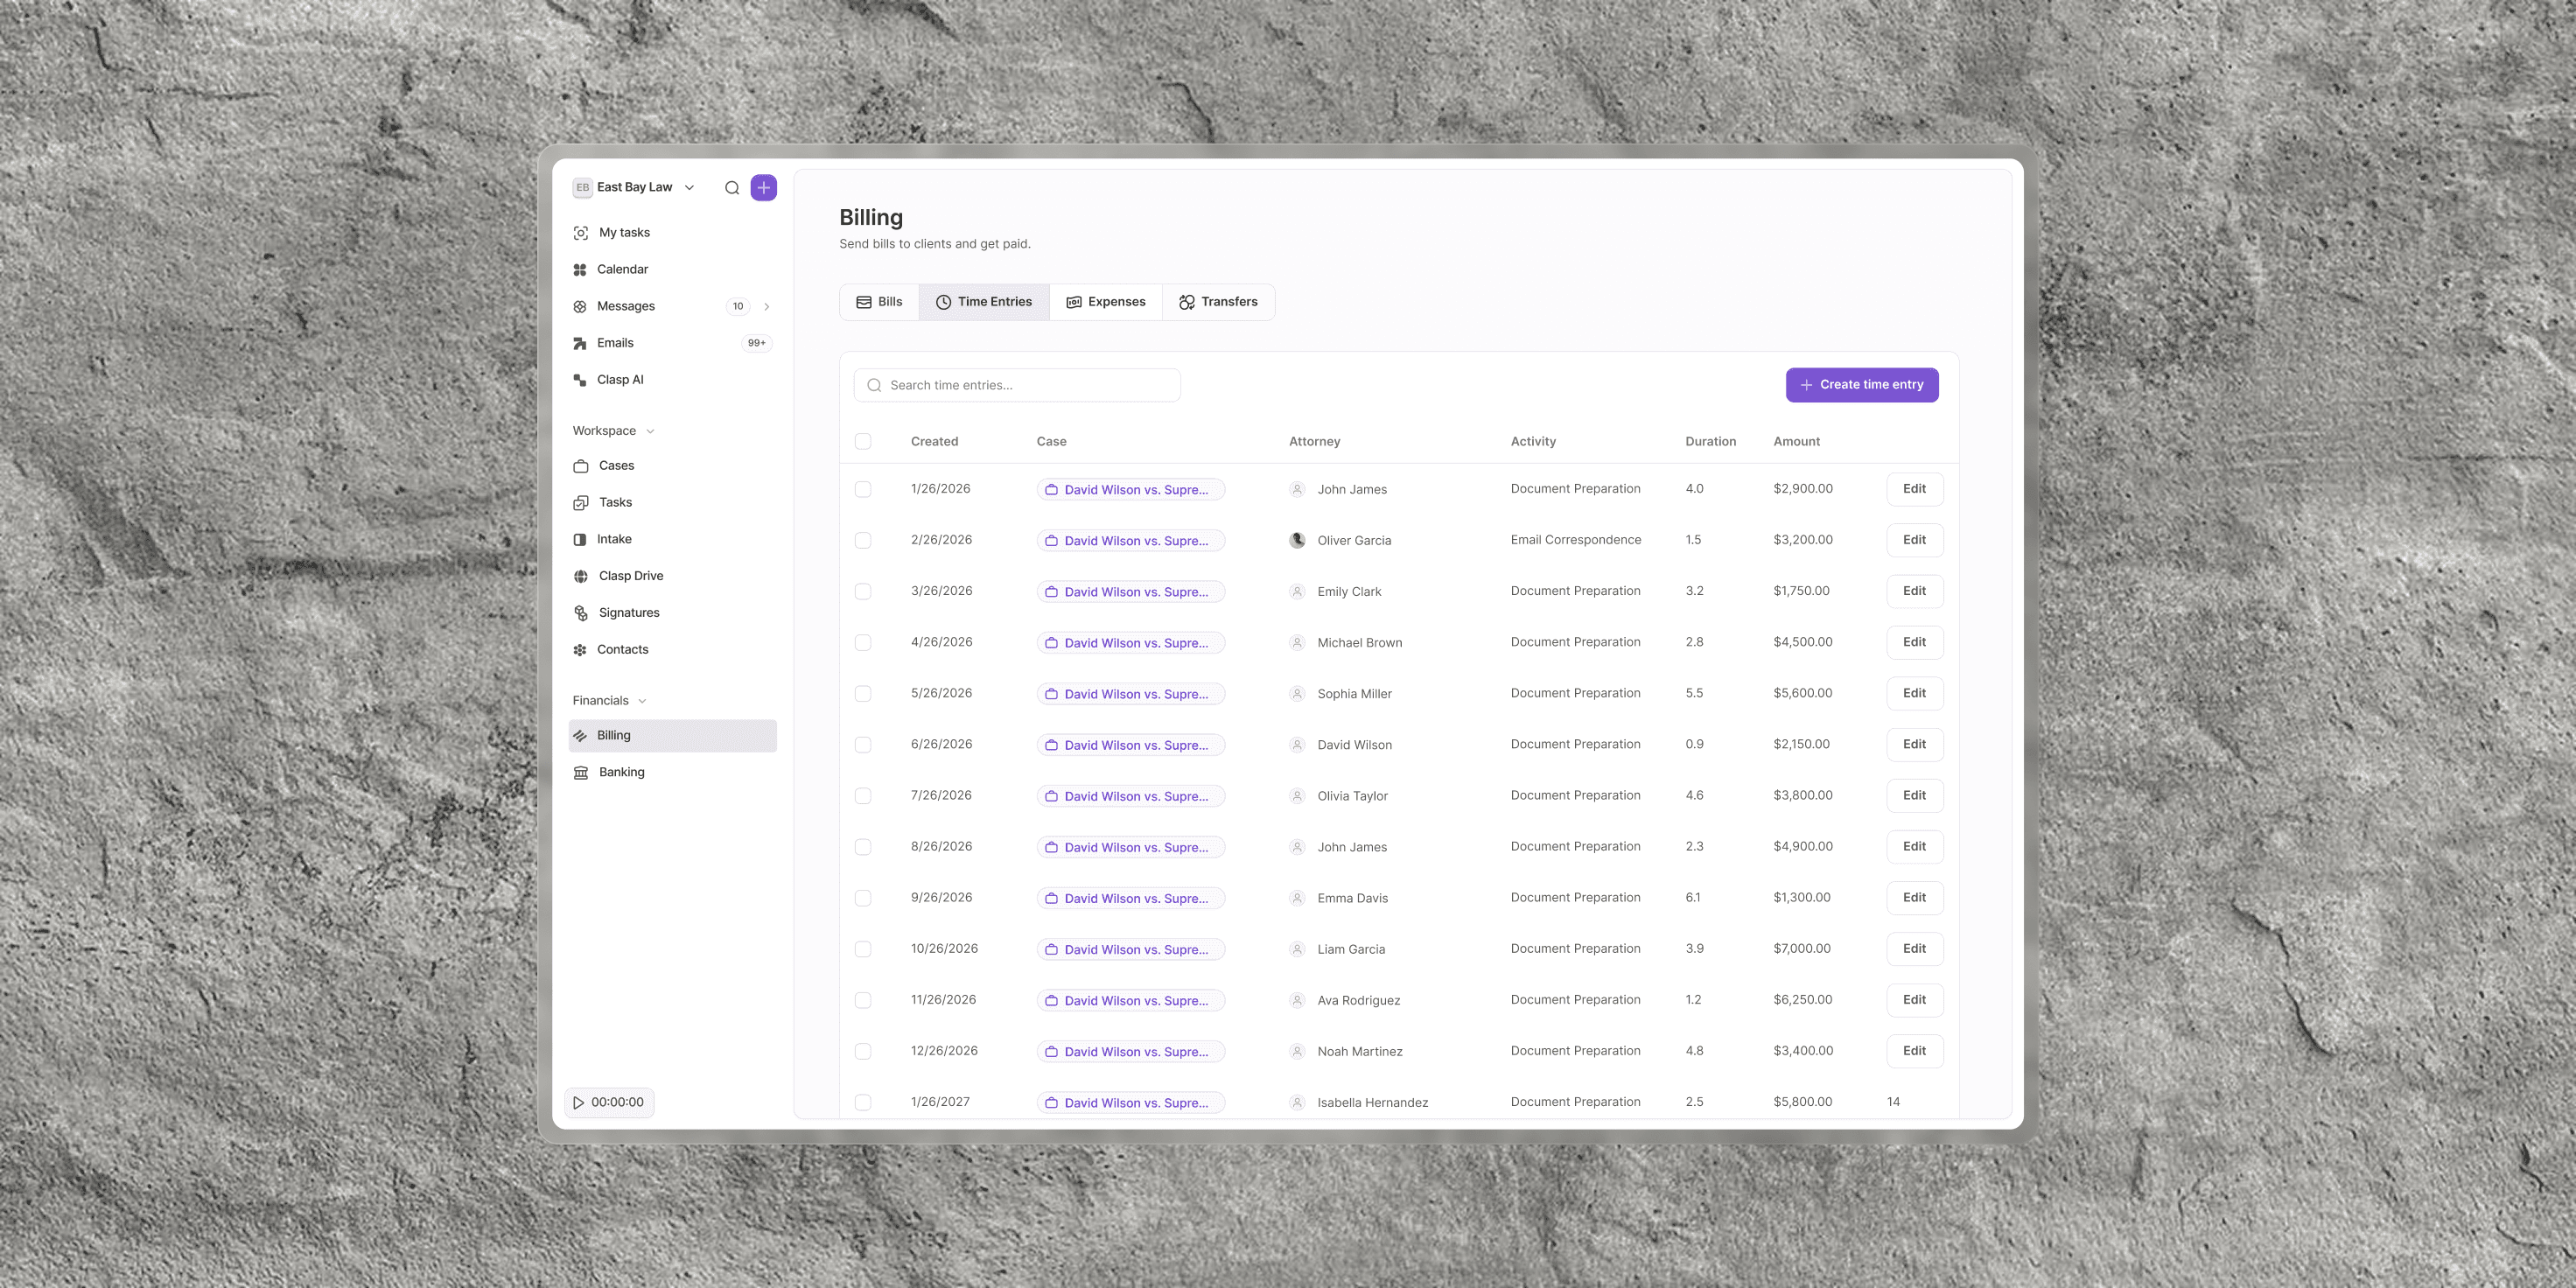Open Clasp AI in sidebar
The height and width of the screenshot is (1288, 2576).
[620, 380]
